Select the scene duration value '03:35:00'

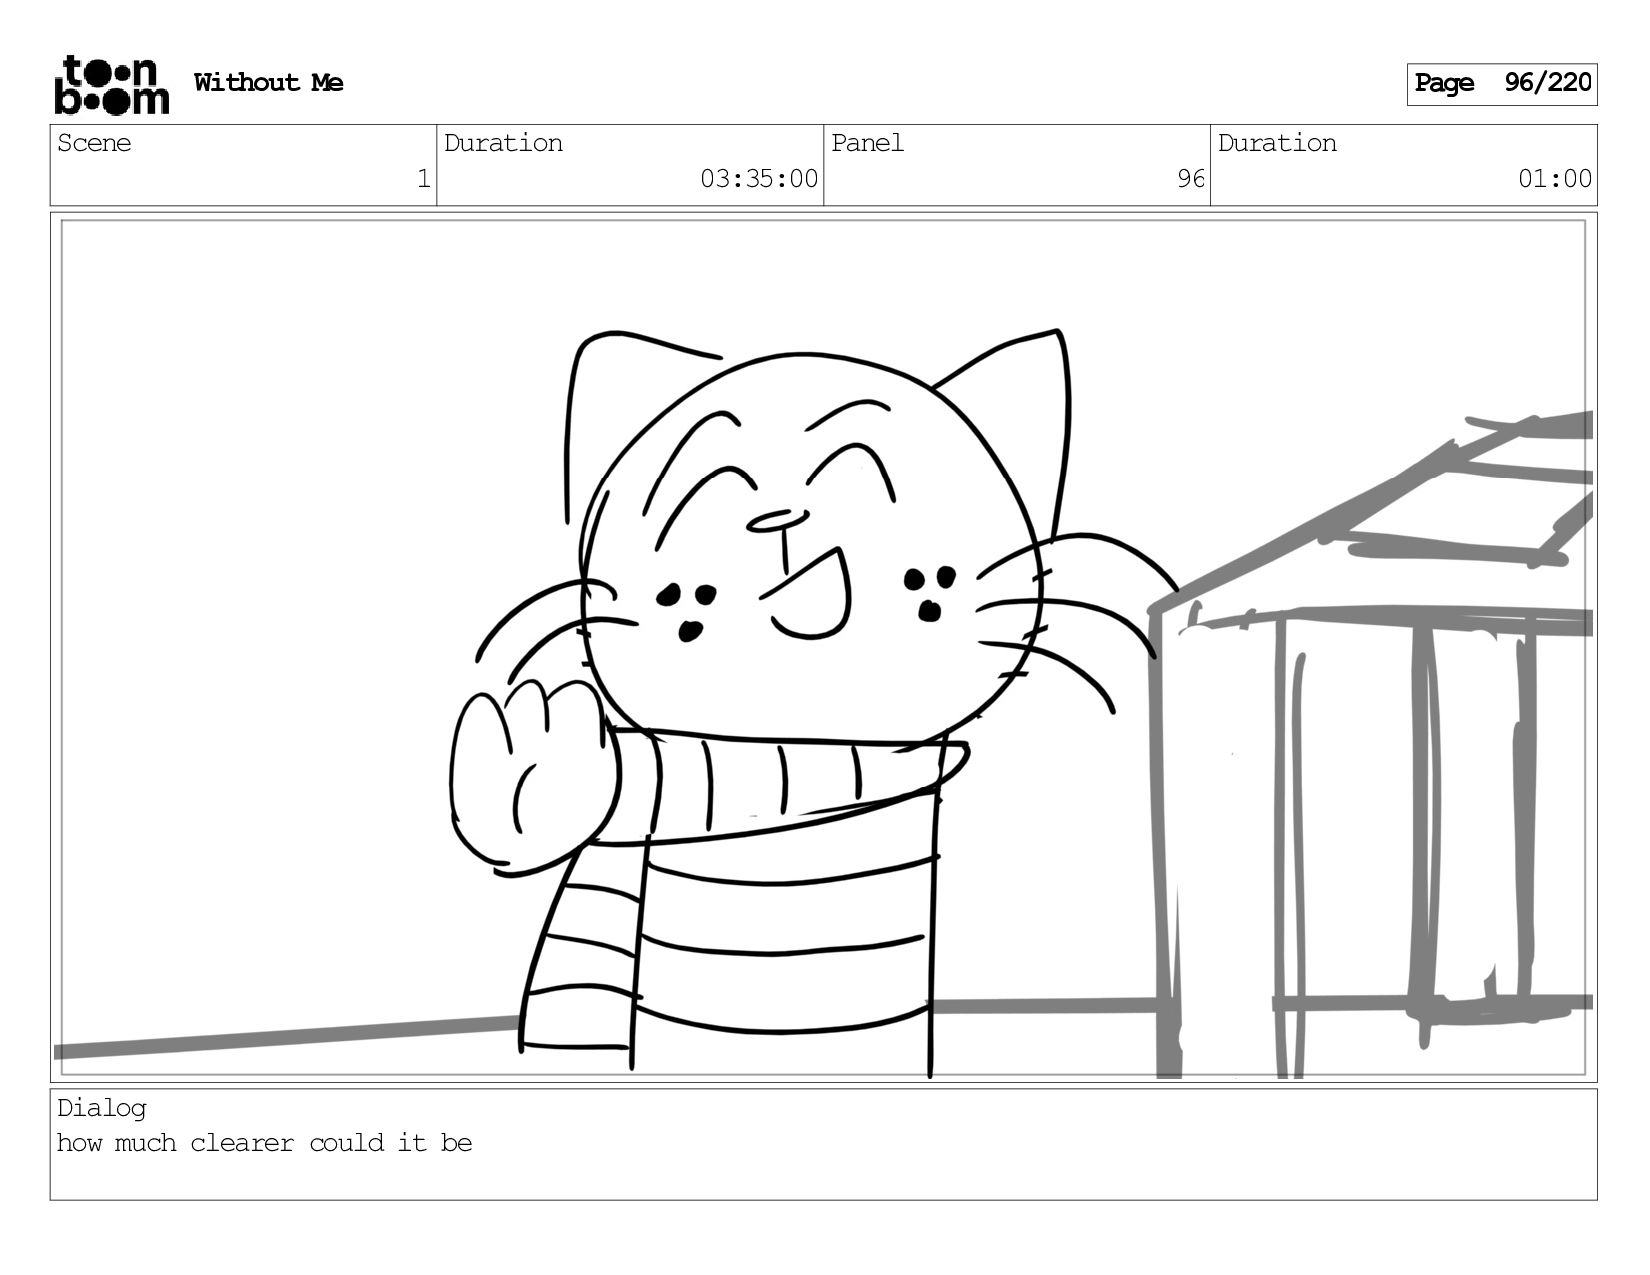tap(759, 179)
